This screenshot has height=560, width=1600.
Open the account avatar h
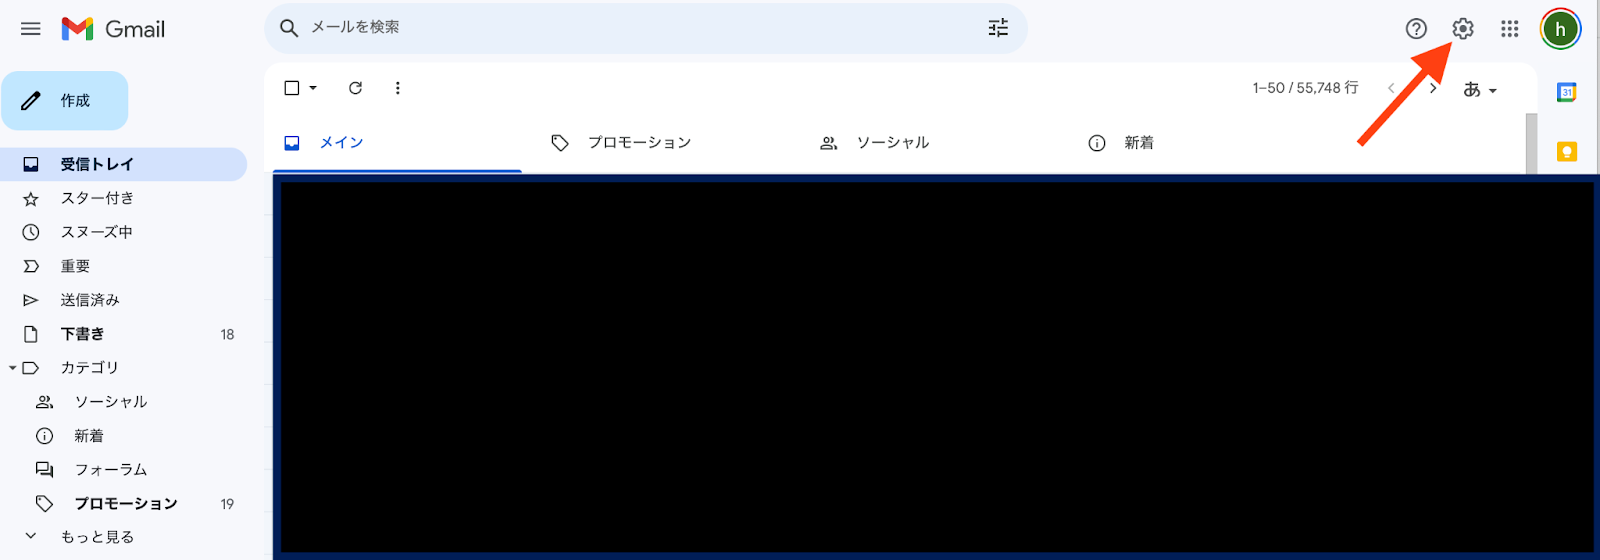tap(1560, 29)
